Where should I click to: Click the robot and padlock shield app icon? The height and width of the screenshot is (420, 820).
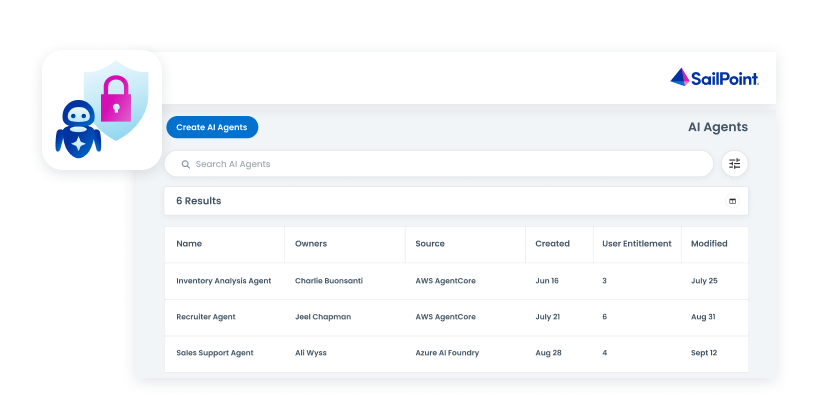[102, 110]
